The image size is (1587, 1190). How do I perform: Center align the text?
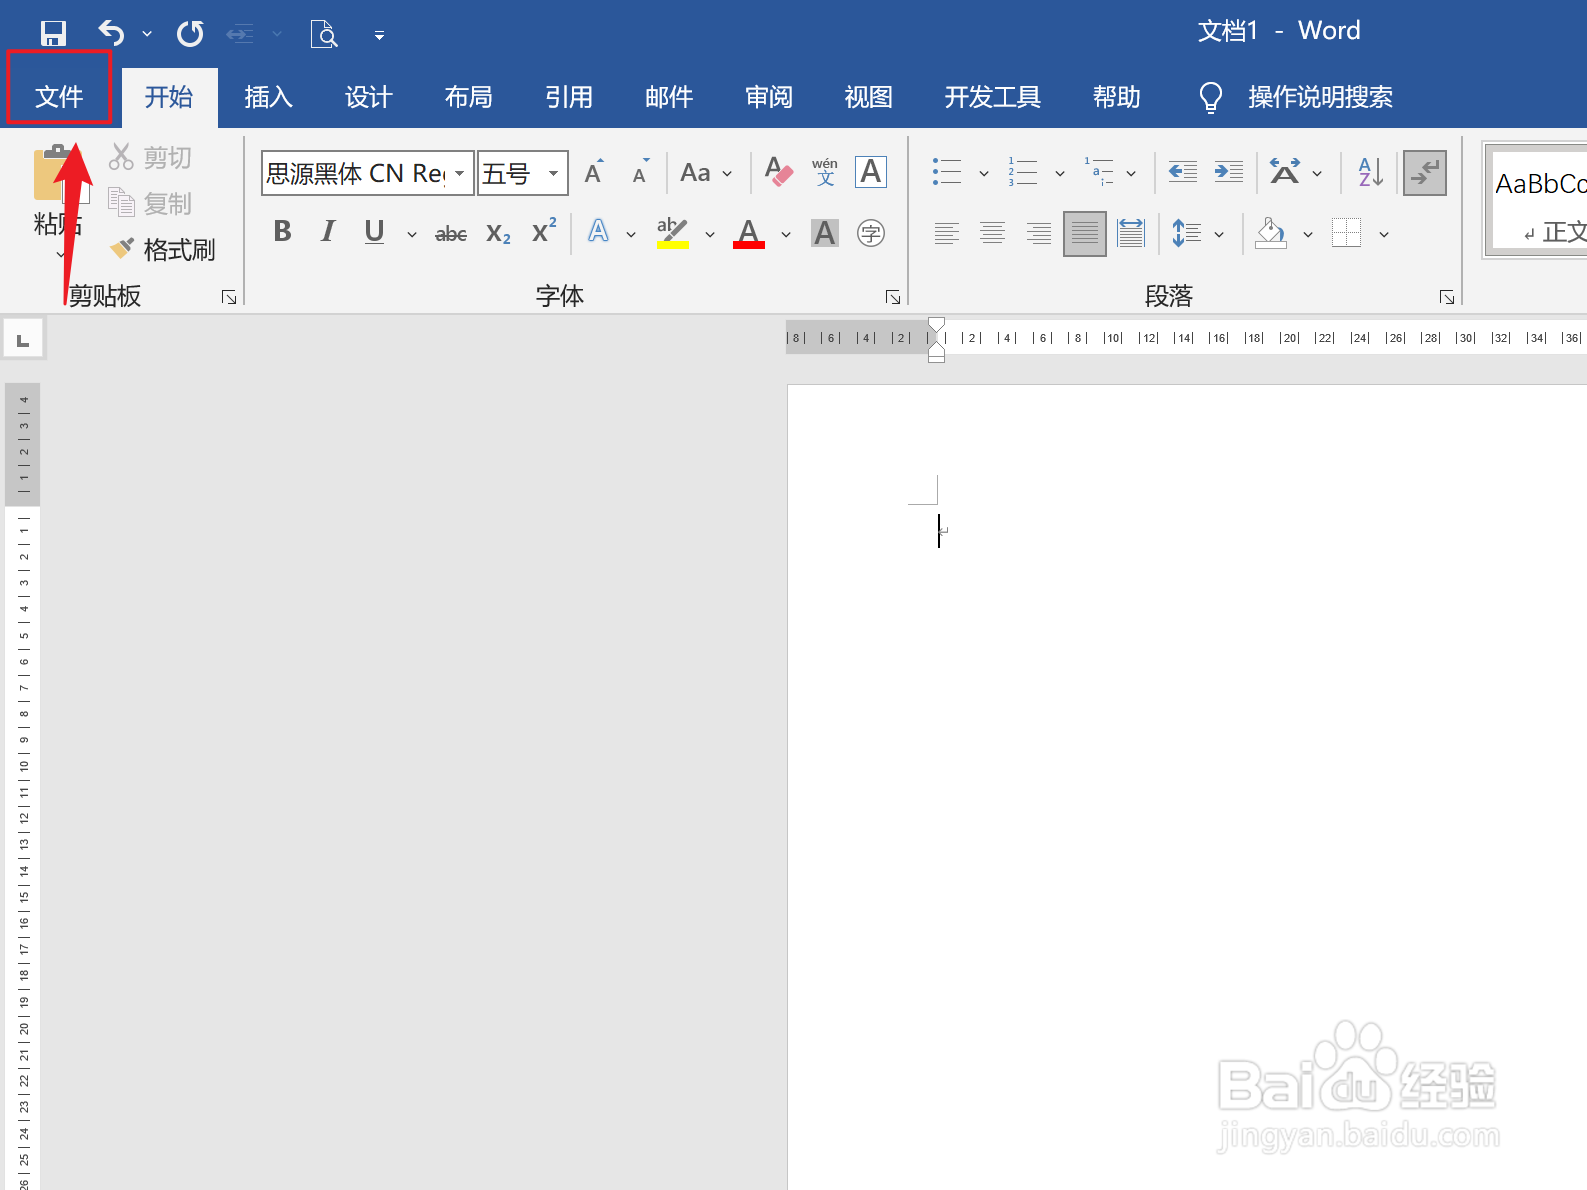pyautogui.click(x=993, y=234)
